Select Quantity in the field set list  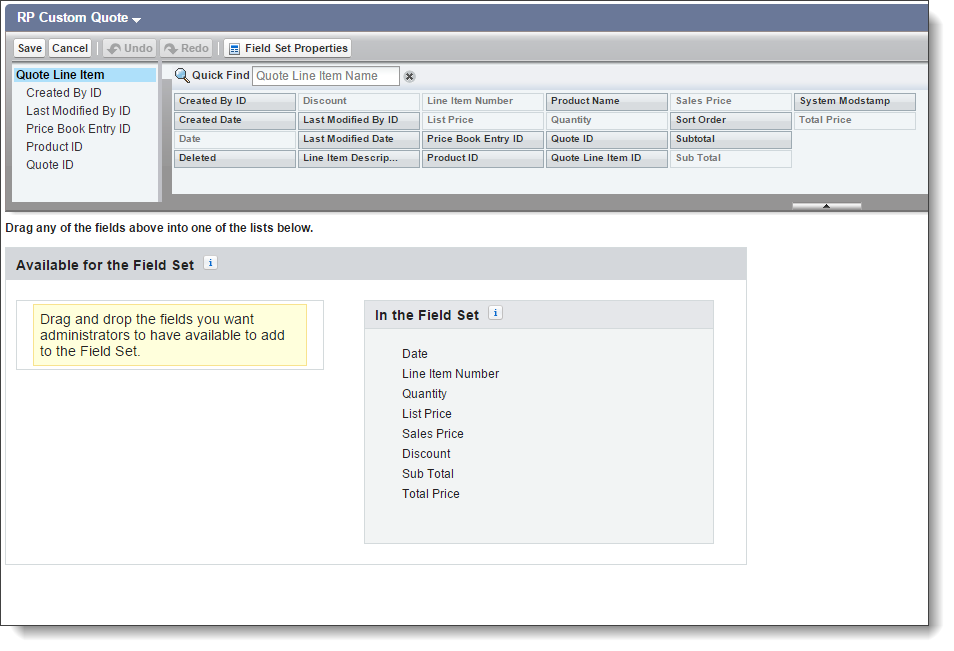click(424, 394)
